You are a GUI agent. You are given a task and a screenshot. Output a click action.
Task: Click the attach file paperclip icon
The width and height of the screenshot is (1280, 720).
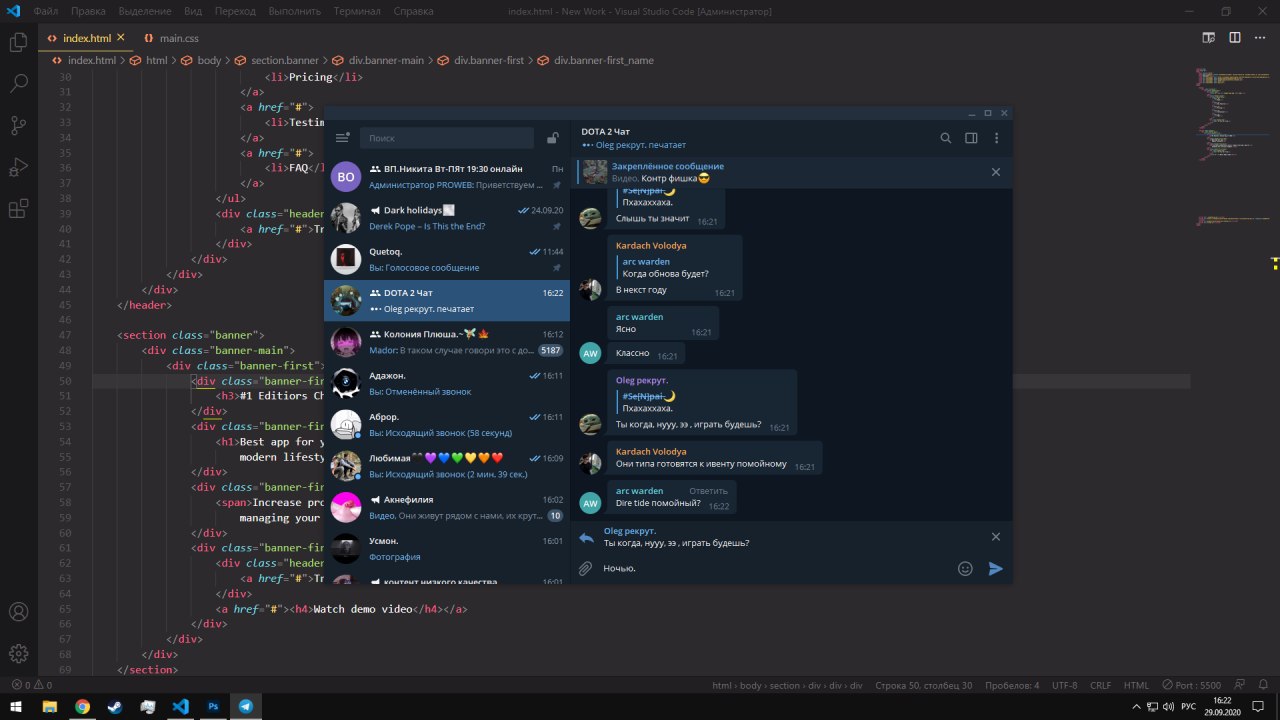(586, 568)
